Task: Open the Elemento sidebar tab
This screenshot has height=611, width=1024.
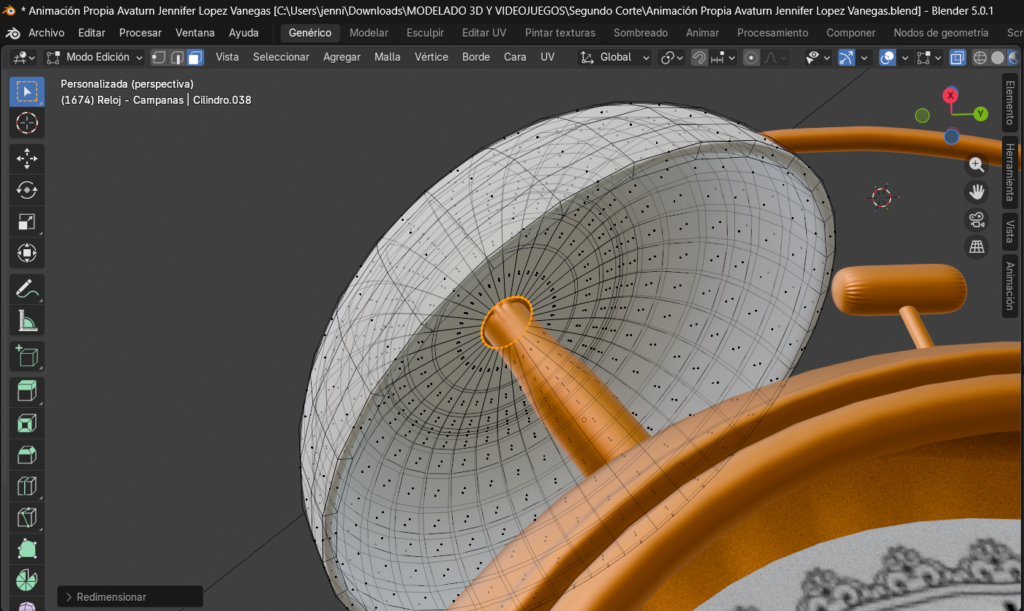Action: click(1010, 102)
